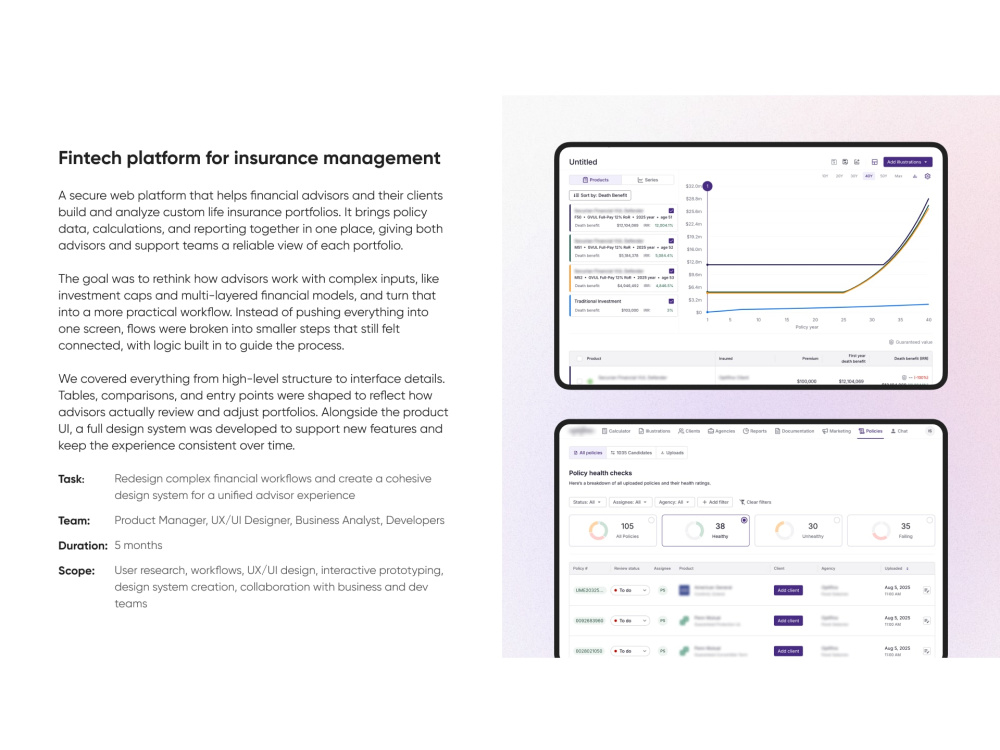Viewport: 1000px width, 750px height.
Task: Open the edit icon for policy 0092683060
Action: pos(927,621)
